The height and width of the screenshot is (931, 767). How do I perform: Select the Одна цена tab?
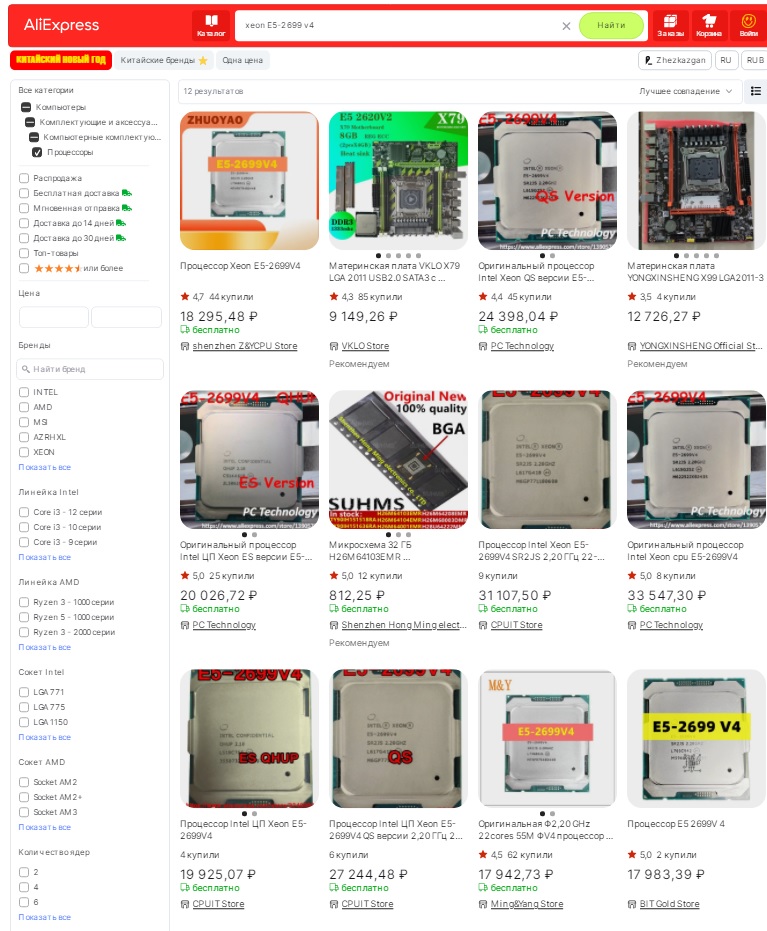(x=242, y=60)
